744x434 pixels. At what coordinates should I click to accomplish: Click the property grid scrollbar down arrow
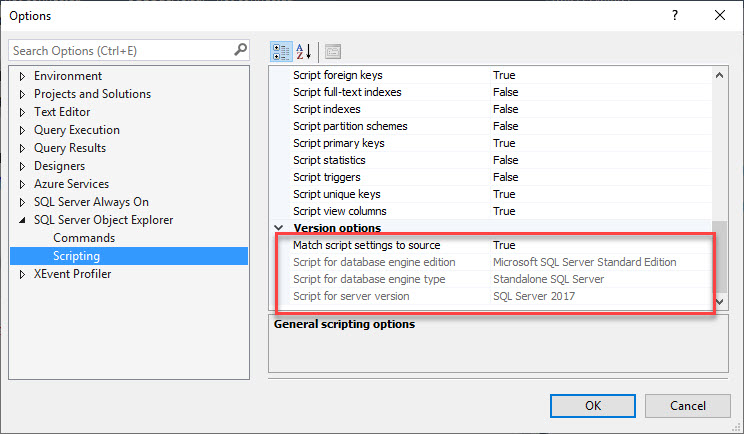click(x=719, y=300)
